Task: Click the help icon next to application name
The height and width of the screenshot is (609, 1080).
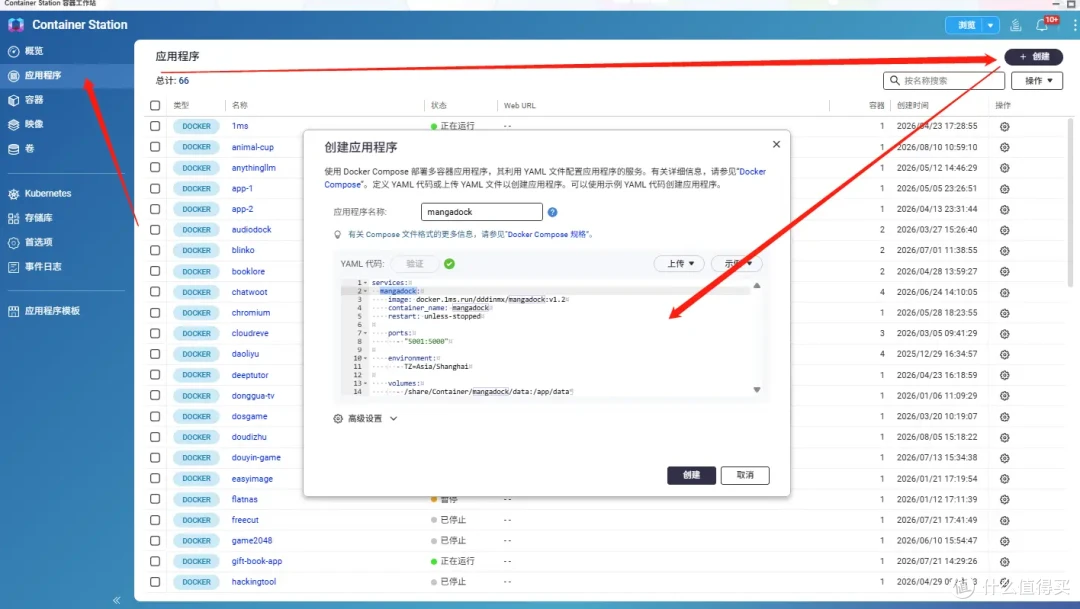Action: 552,212
